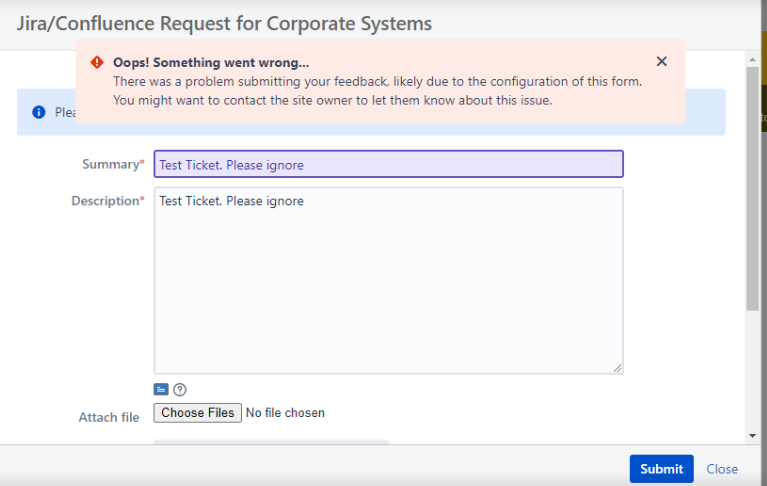Viewport: 767px width, 486px height.
Task: Click the 'No file chosen' text
Action: point(285,413)
